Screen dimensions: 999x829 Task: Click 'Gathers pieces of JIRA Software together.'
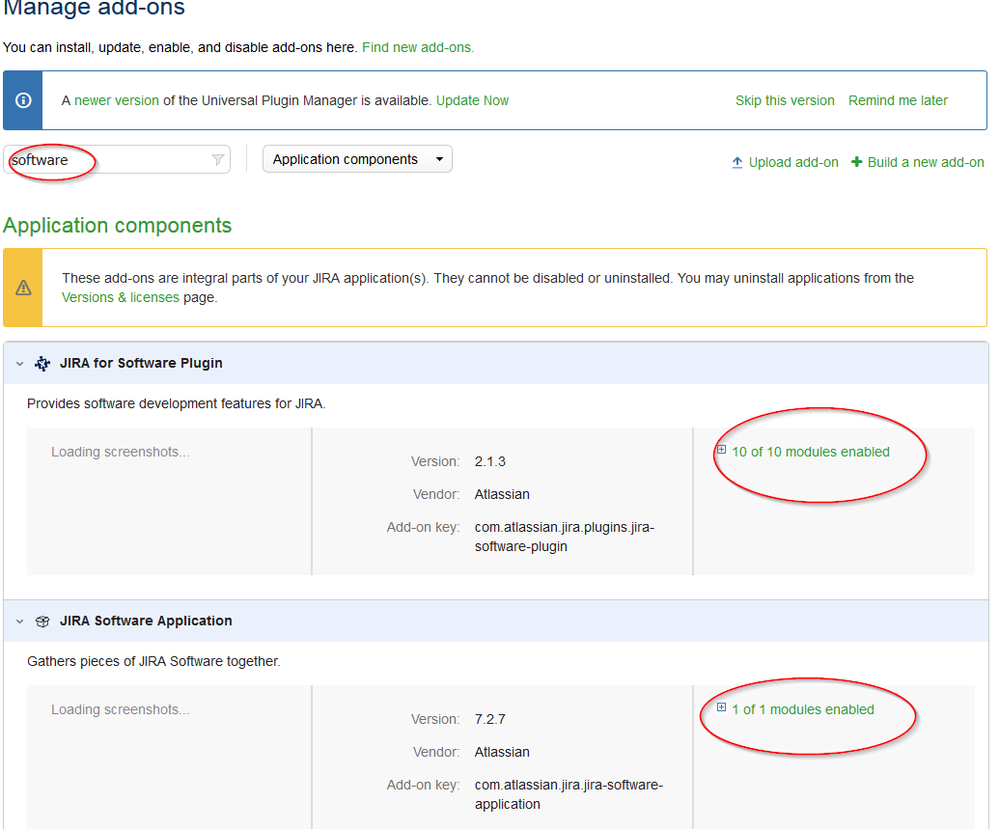tap(154, 661)
